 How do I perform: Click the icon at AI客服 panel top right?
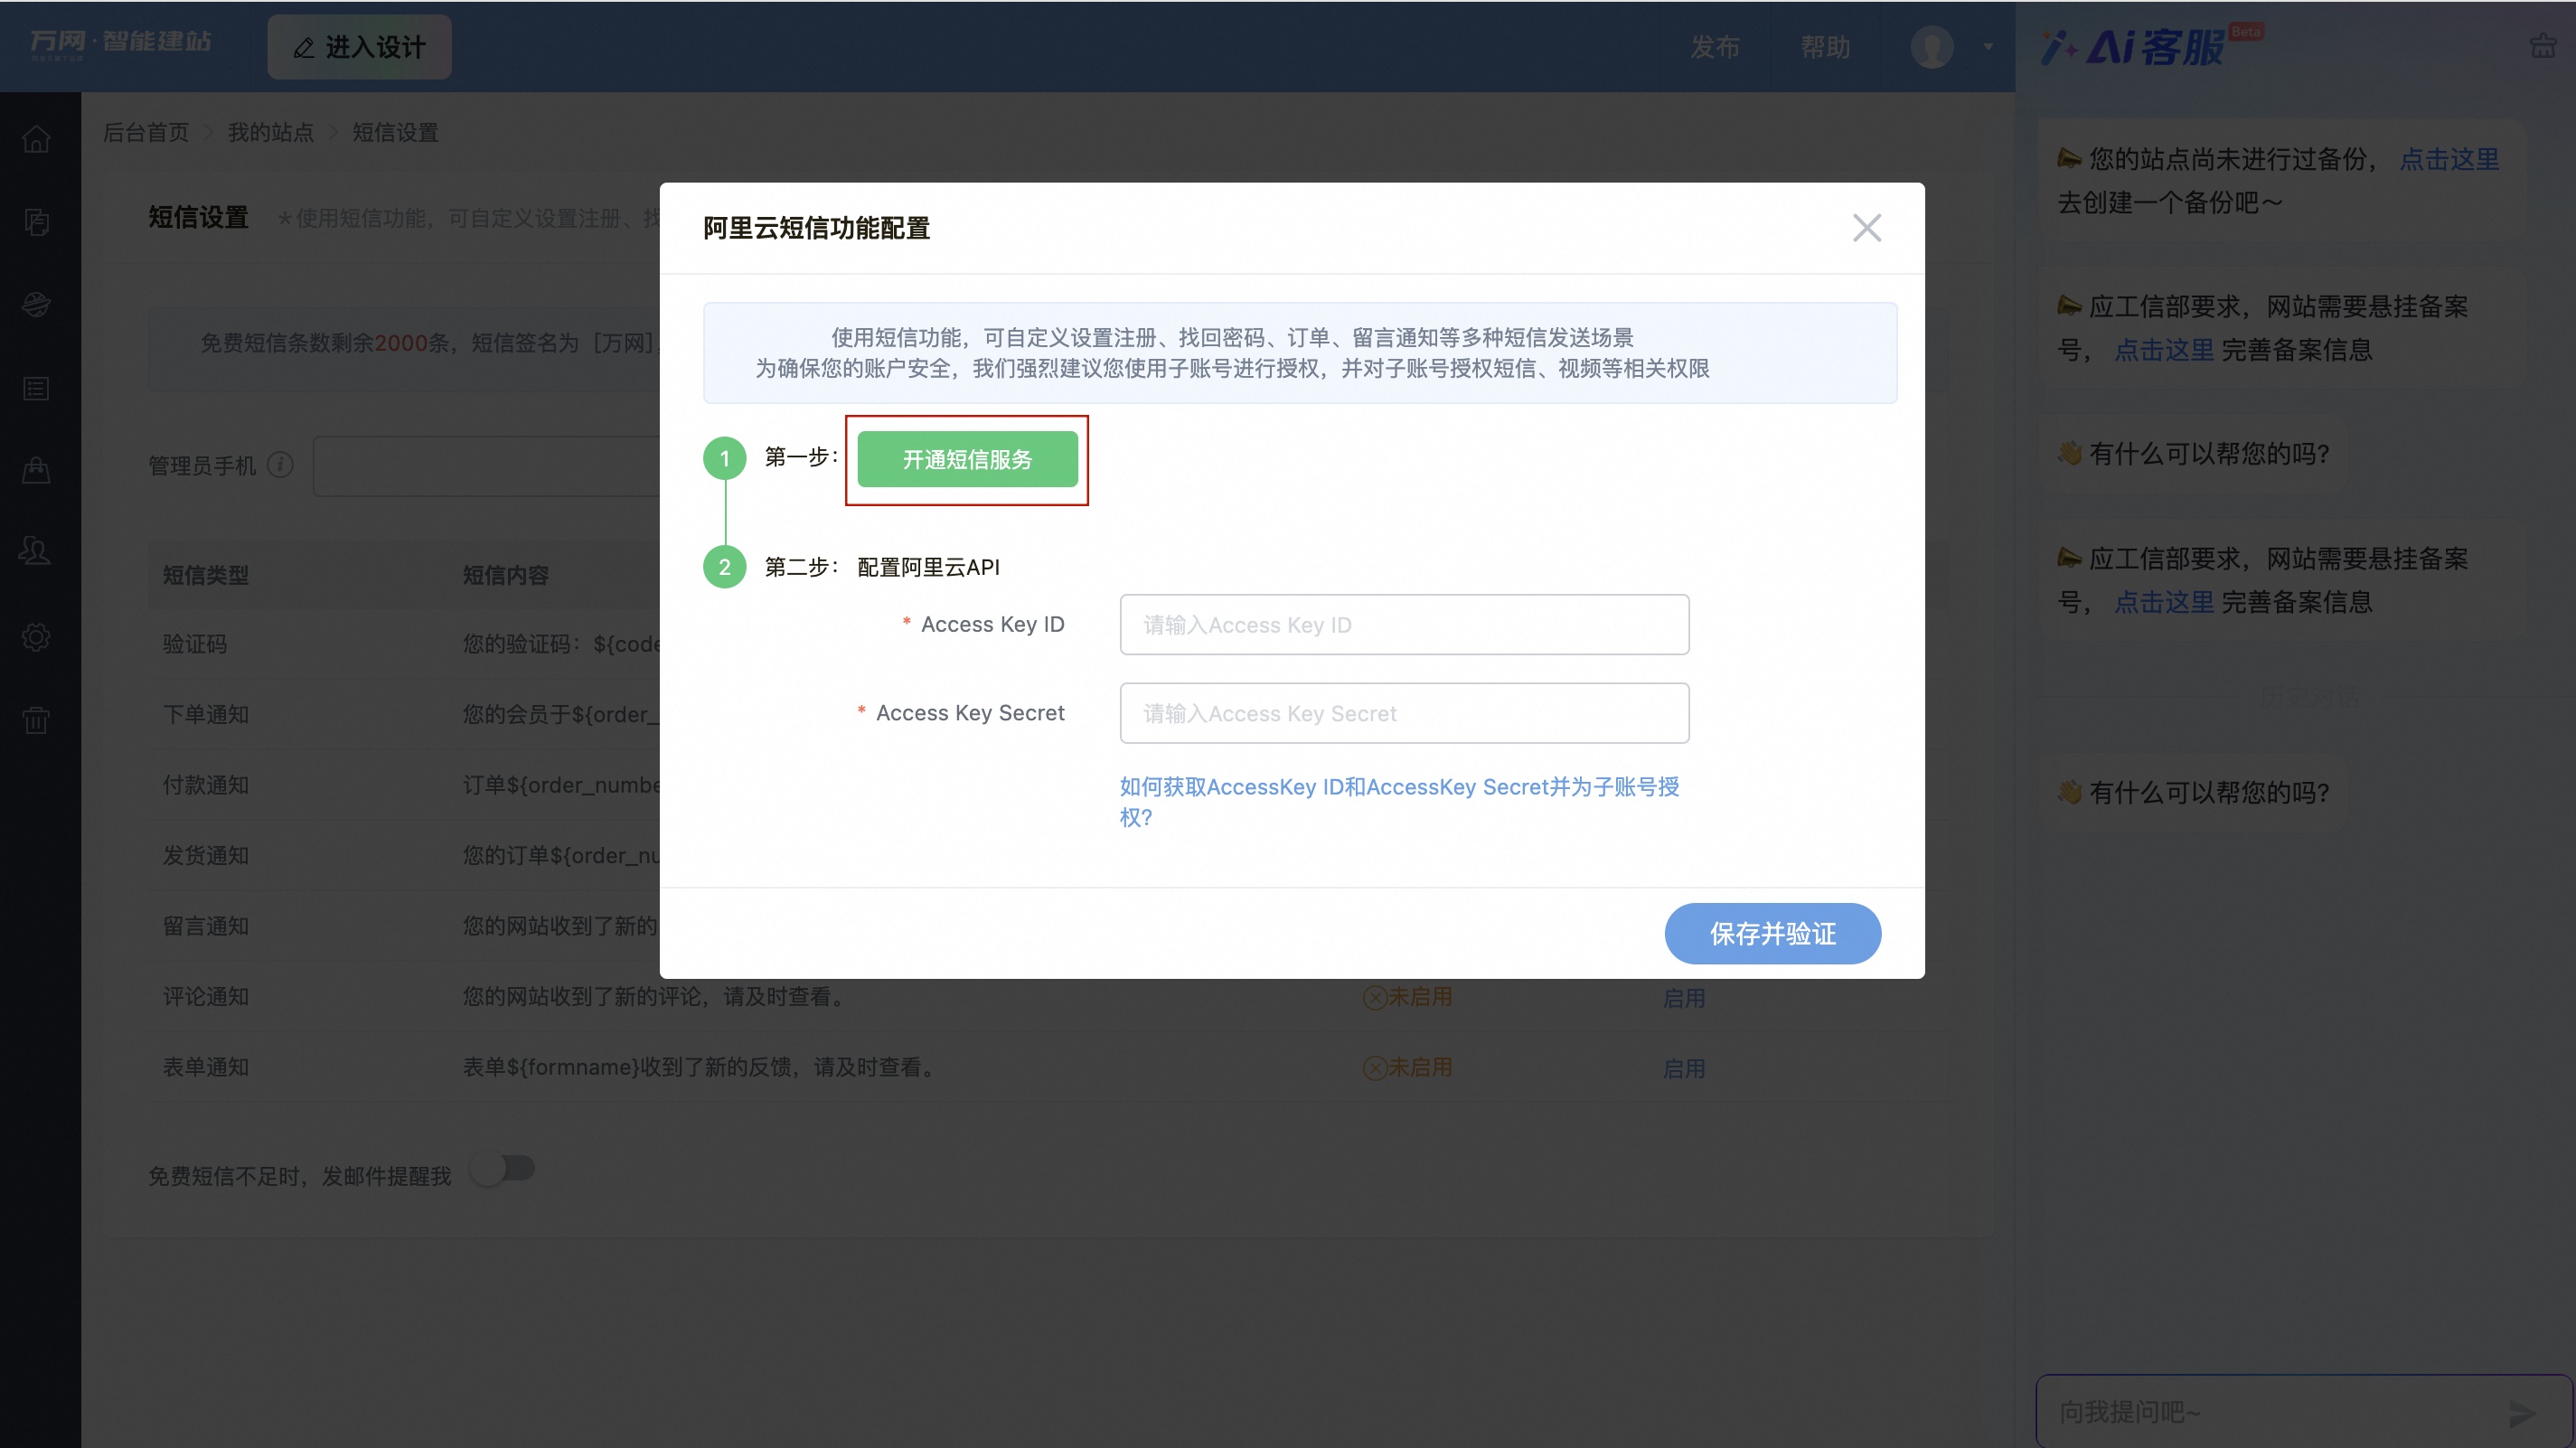2543,46
